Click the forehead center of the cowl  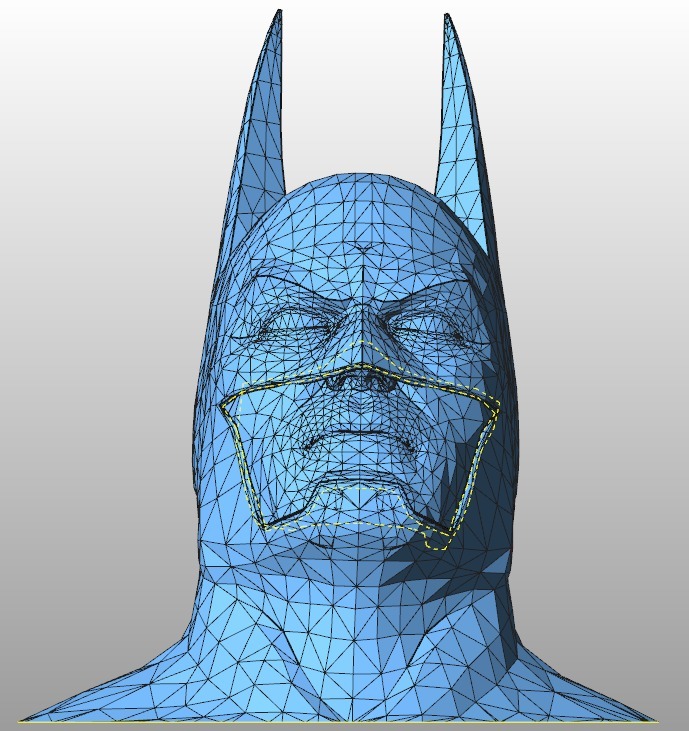click(363, 224)
